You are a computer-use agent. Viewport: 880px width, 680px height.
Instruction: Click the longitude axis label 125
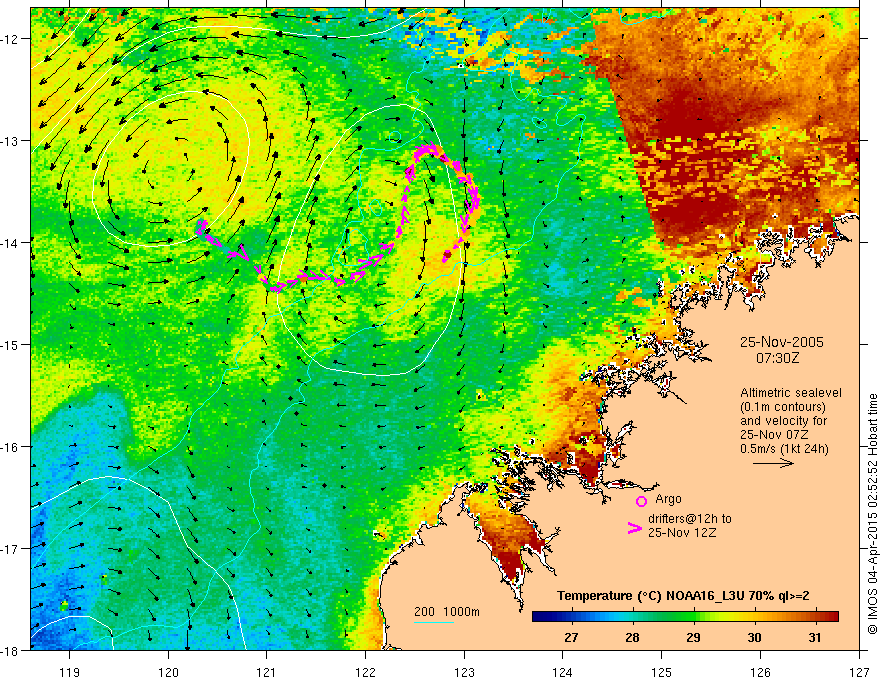tap(662, 672)
